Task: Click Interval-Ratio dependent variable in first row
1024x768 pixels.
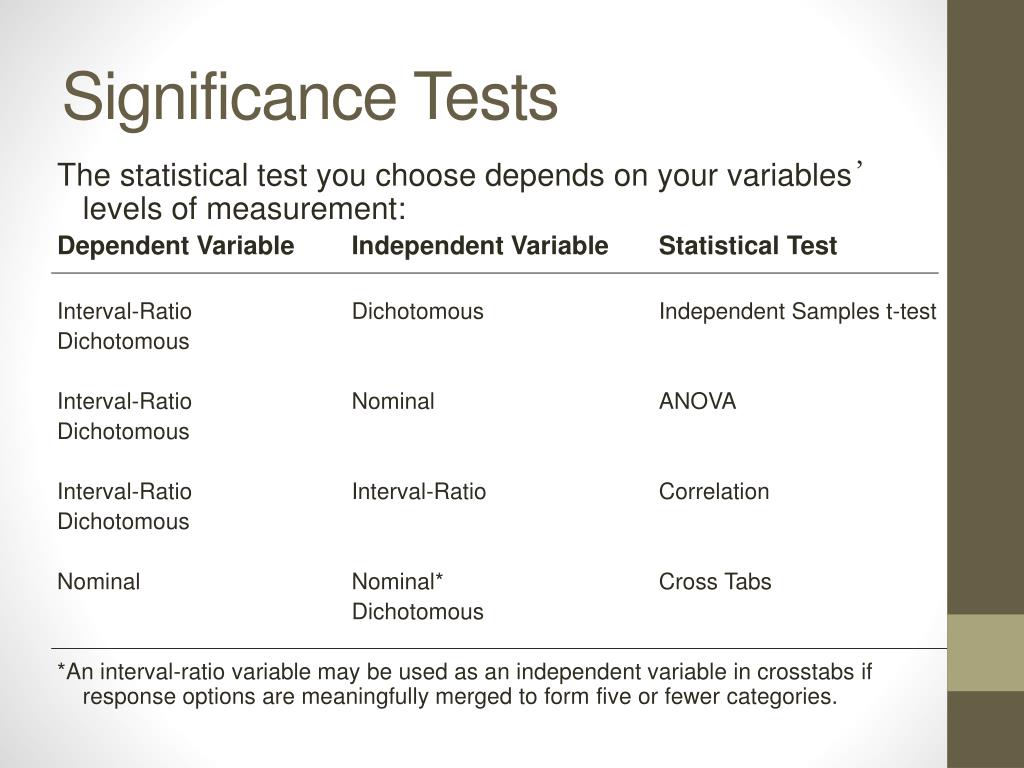Action: pyautogui.click(x=125, y=312)
